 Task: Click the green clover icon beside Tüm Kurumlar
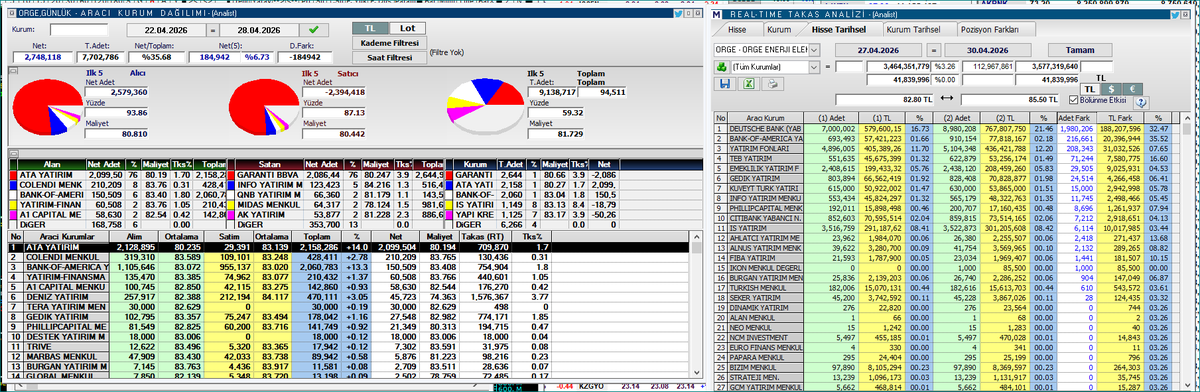721,66
